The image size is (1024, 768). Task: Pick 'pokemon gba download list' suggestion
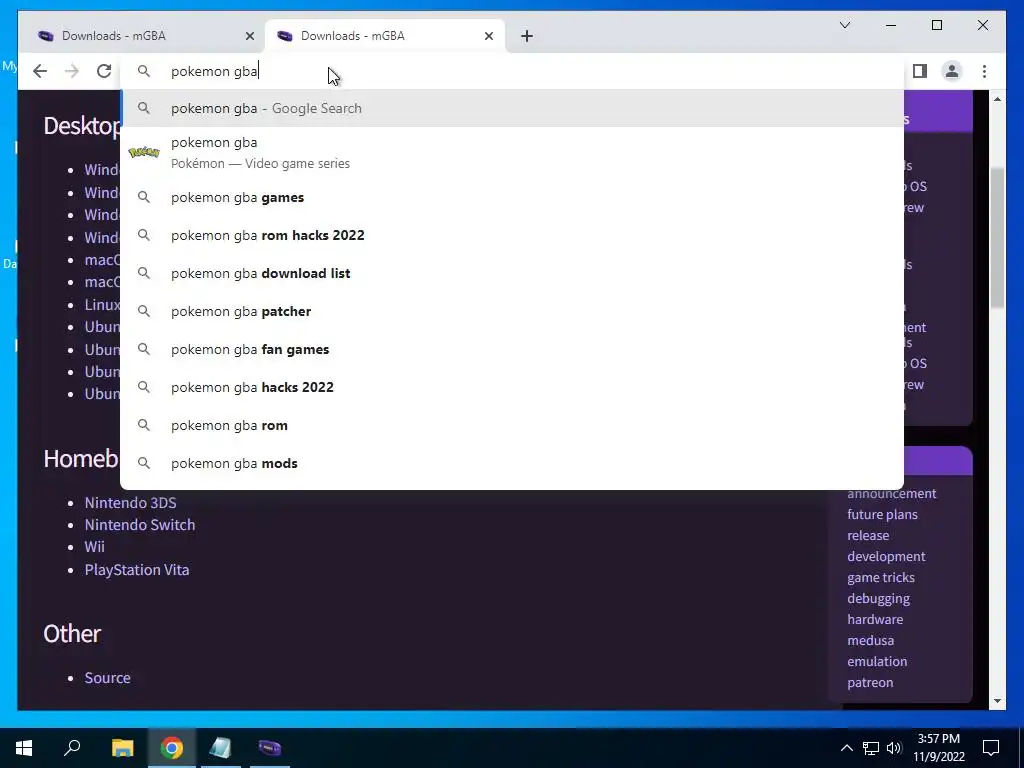click(512, 273)
